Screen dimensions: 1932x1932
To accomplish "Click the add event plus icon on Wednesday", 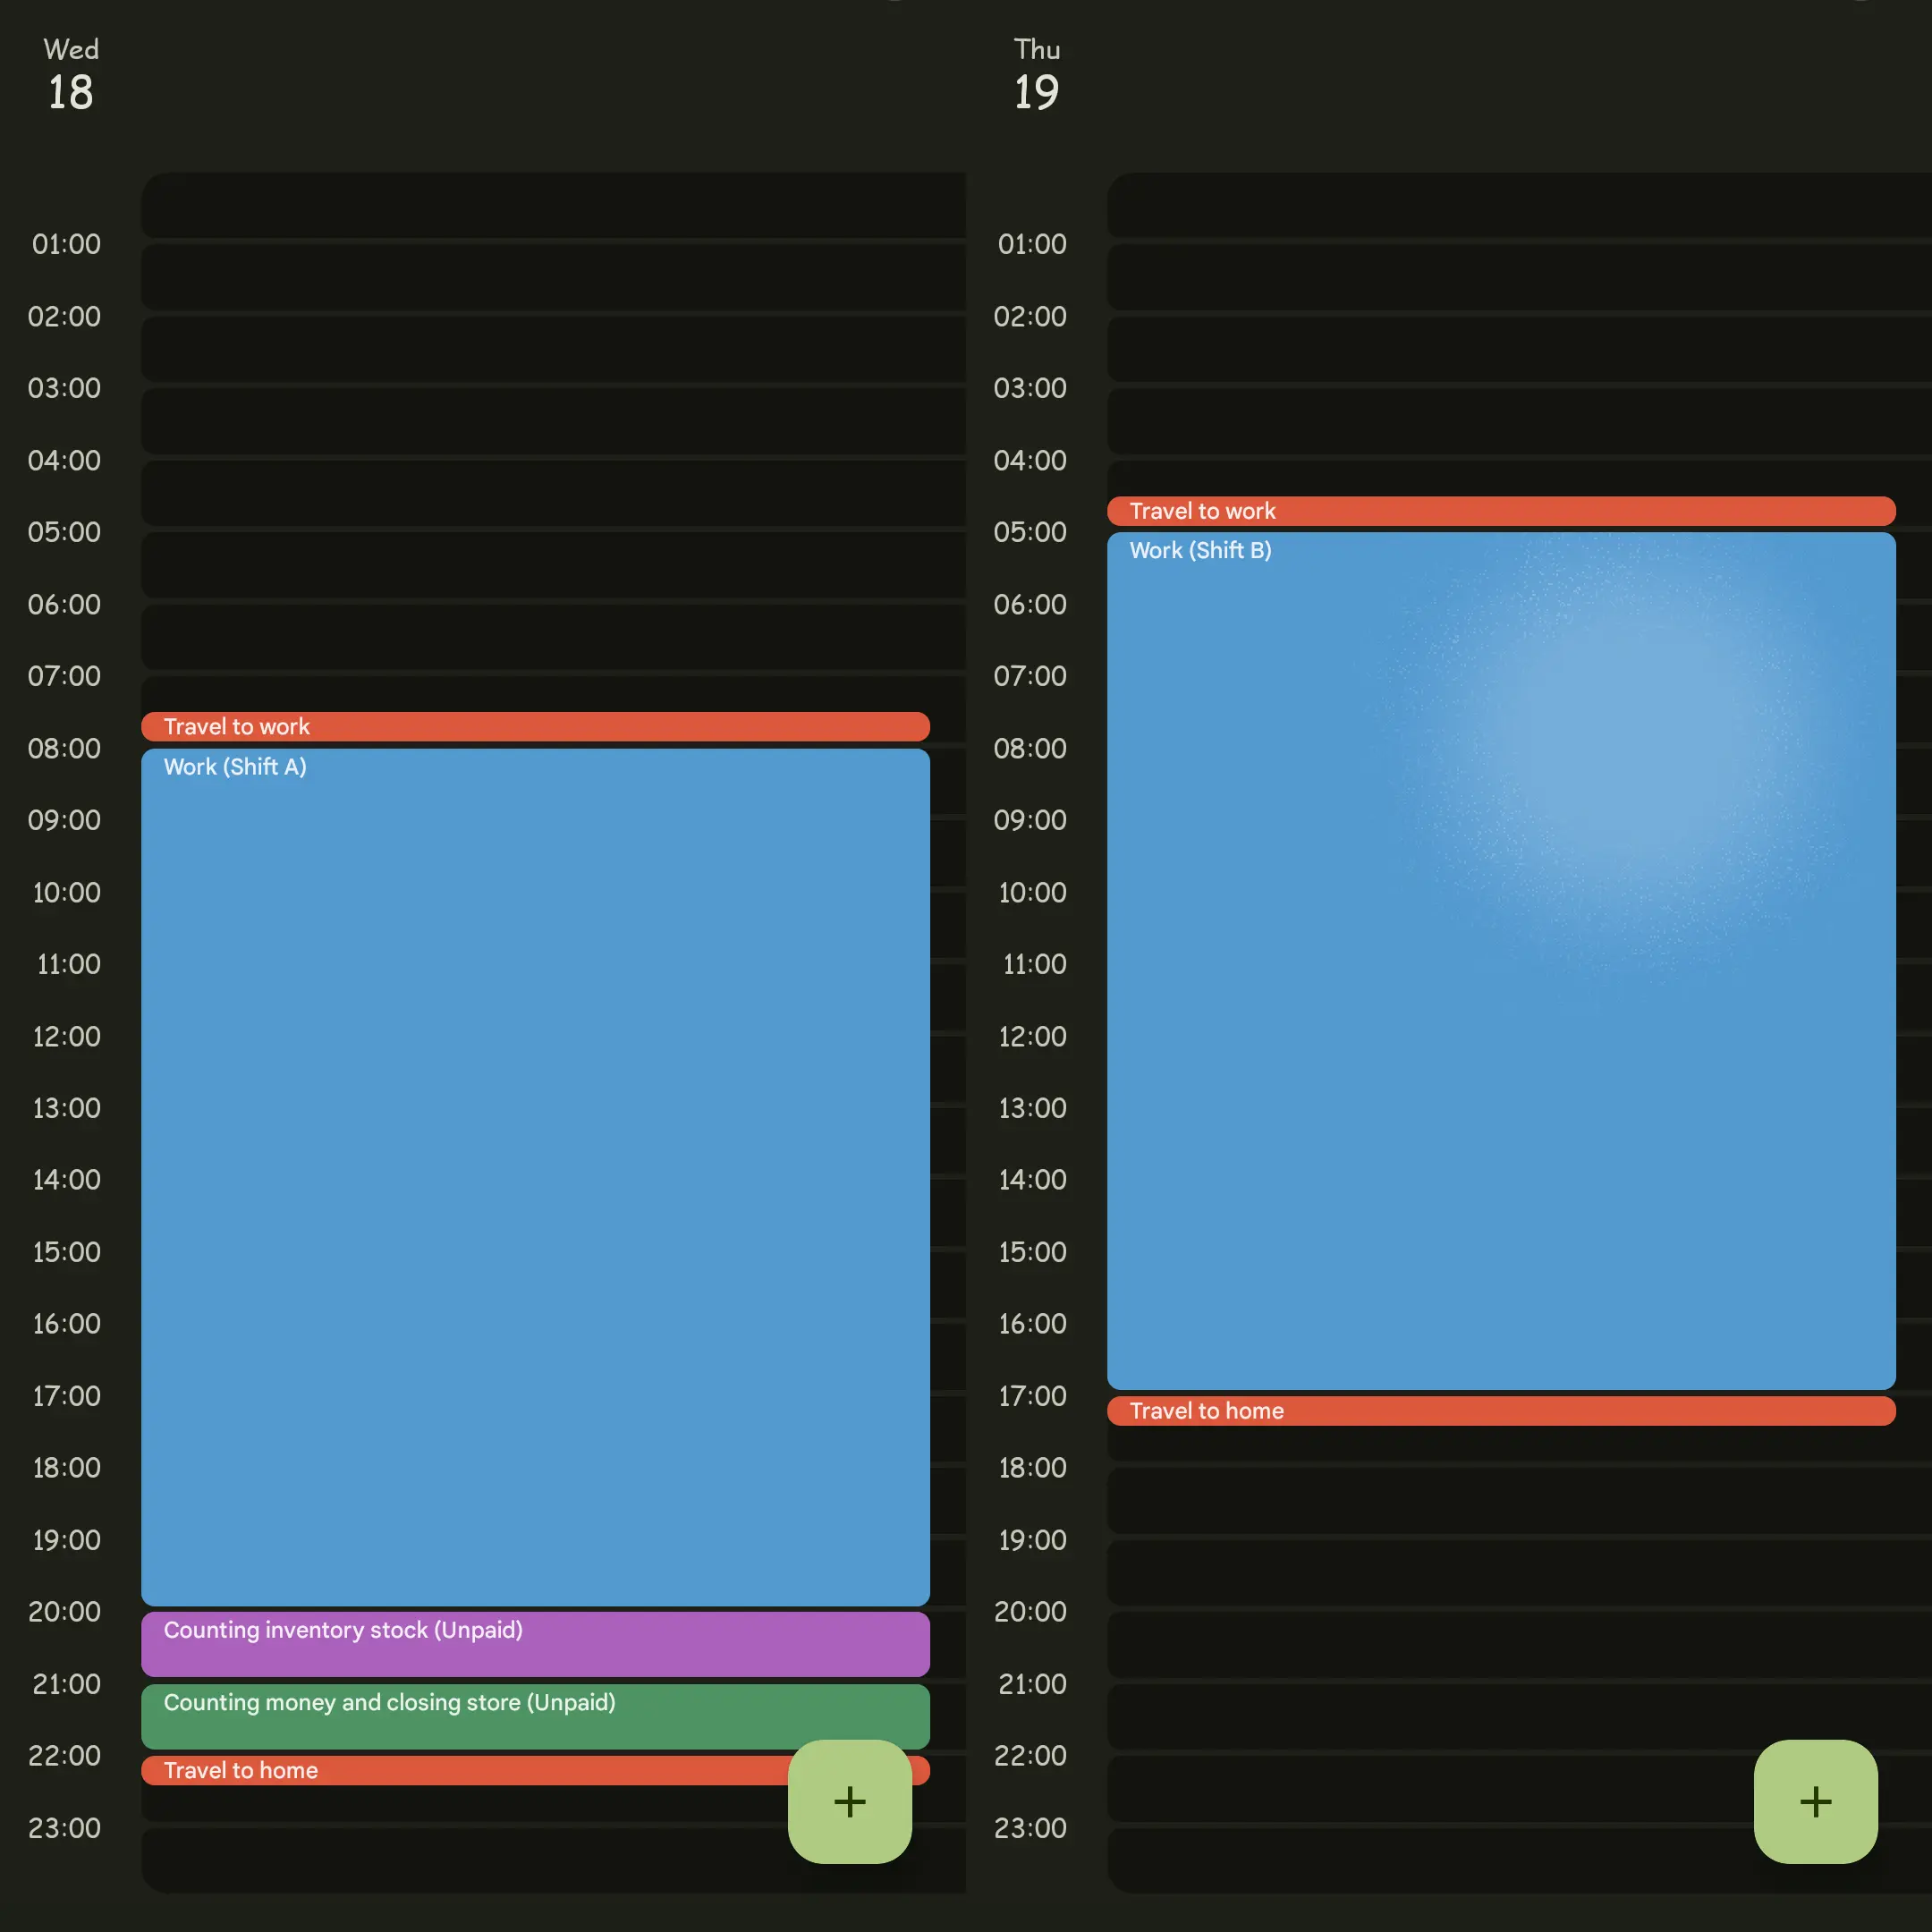I will click(850, 1802).
